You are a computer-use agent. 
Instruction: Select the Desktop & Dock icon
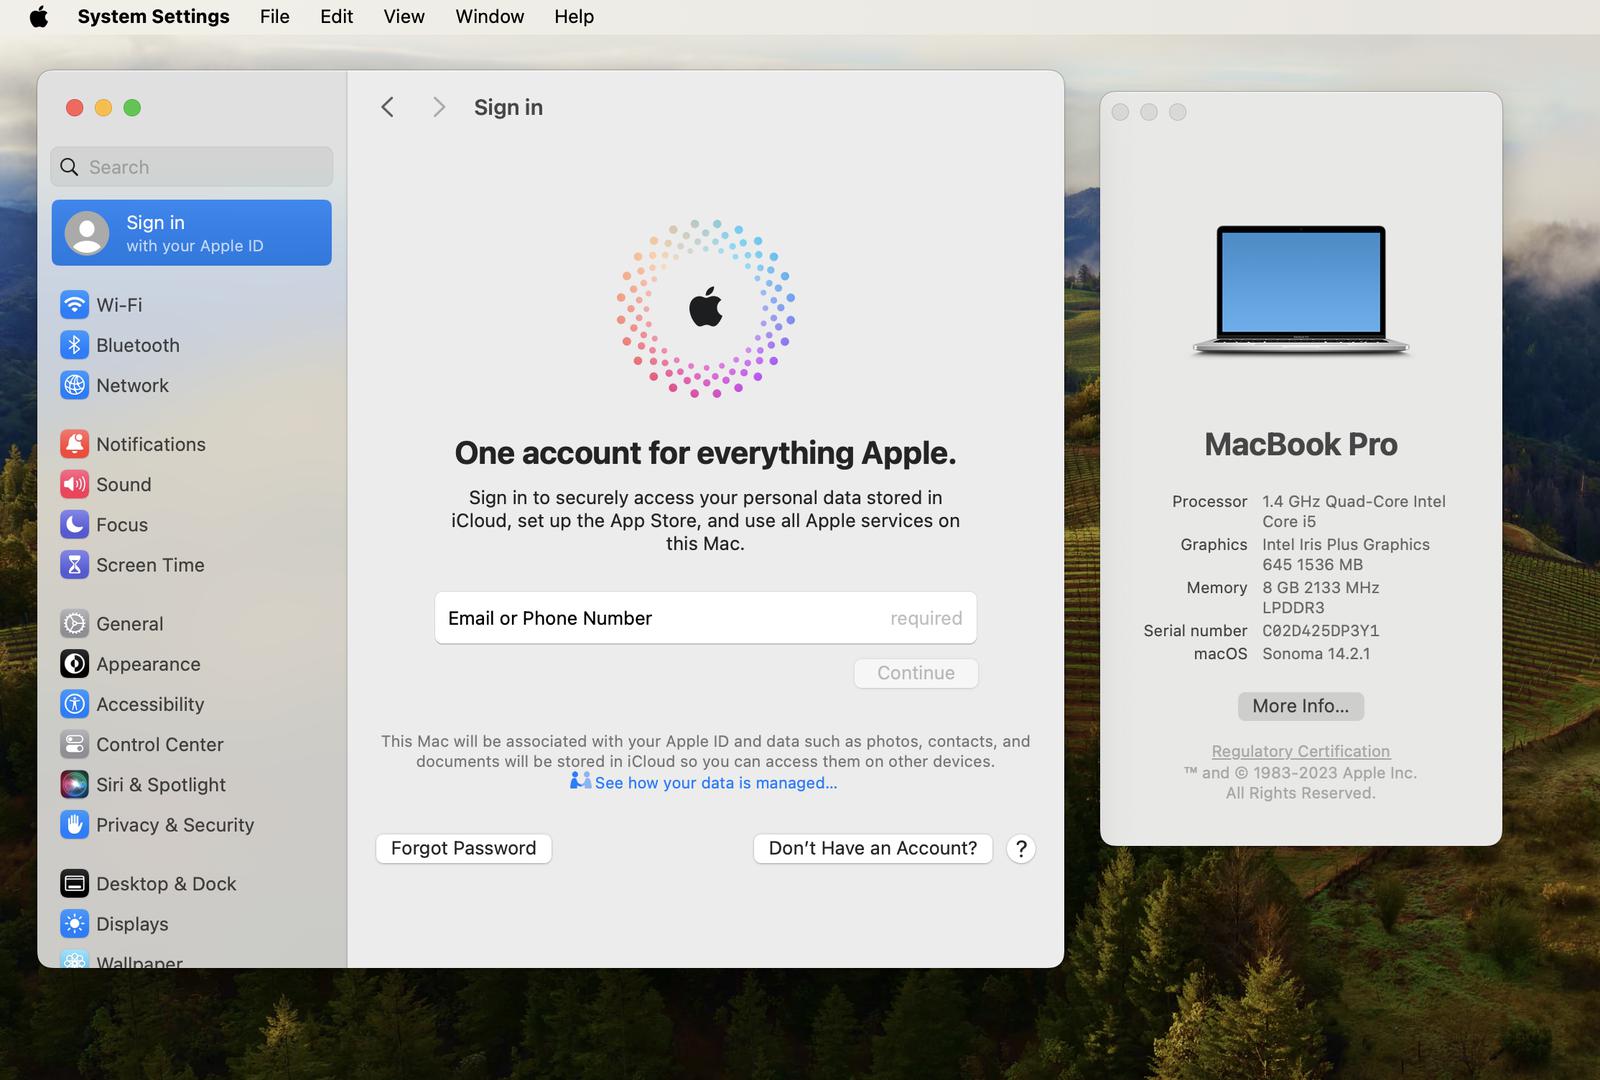(x=74, y=883)
